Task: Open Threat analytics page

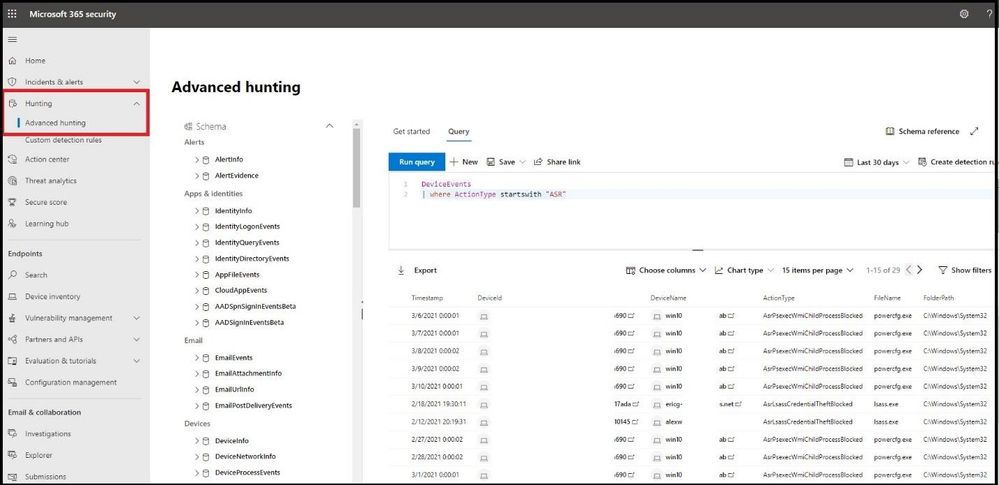Action: pyautogui.click(x=51, y=181)
